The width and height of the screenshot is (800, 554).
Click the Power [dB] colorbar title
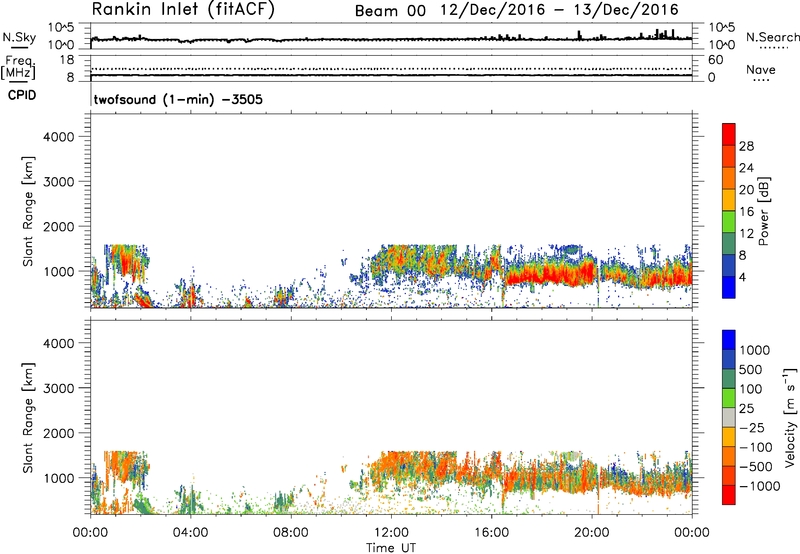click(x=763, y=211)
